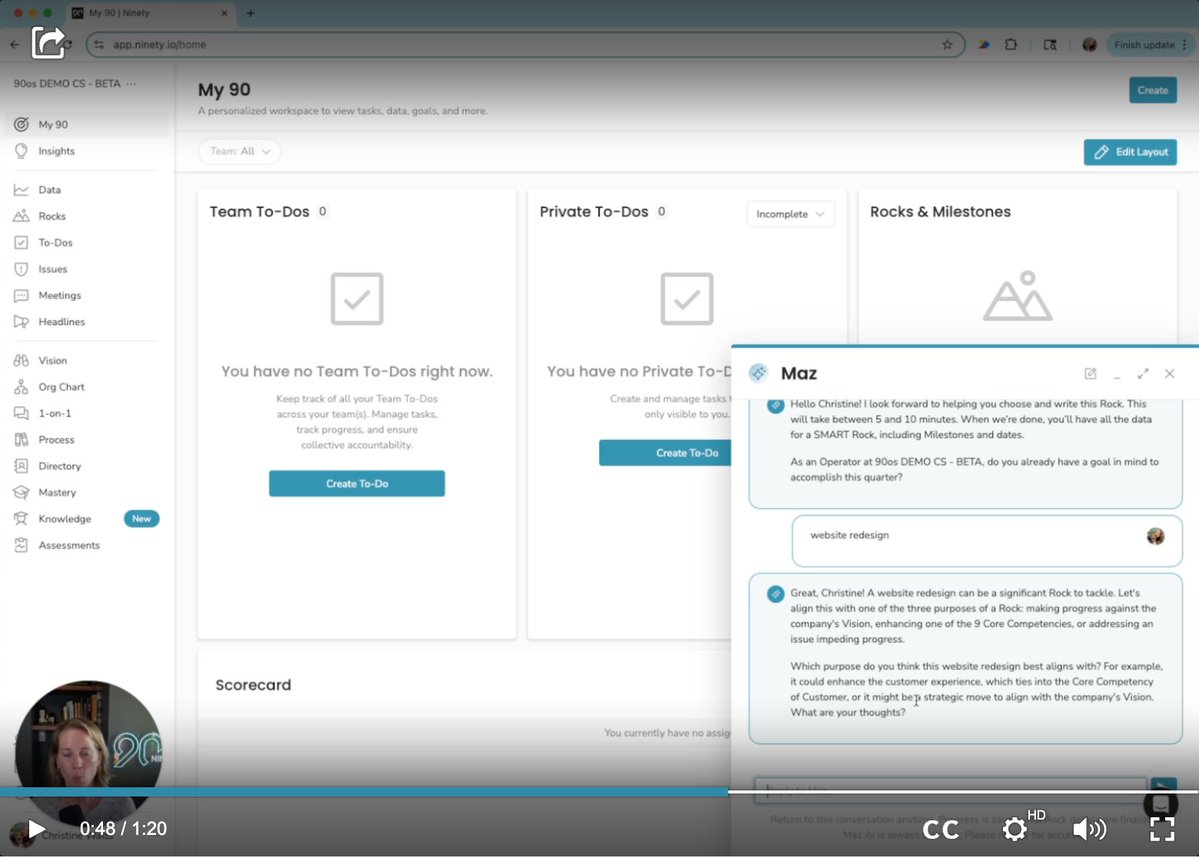The image size is (1199, 858).
Task: Enter fullscreen video mode
Action: 1162,829
